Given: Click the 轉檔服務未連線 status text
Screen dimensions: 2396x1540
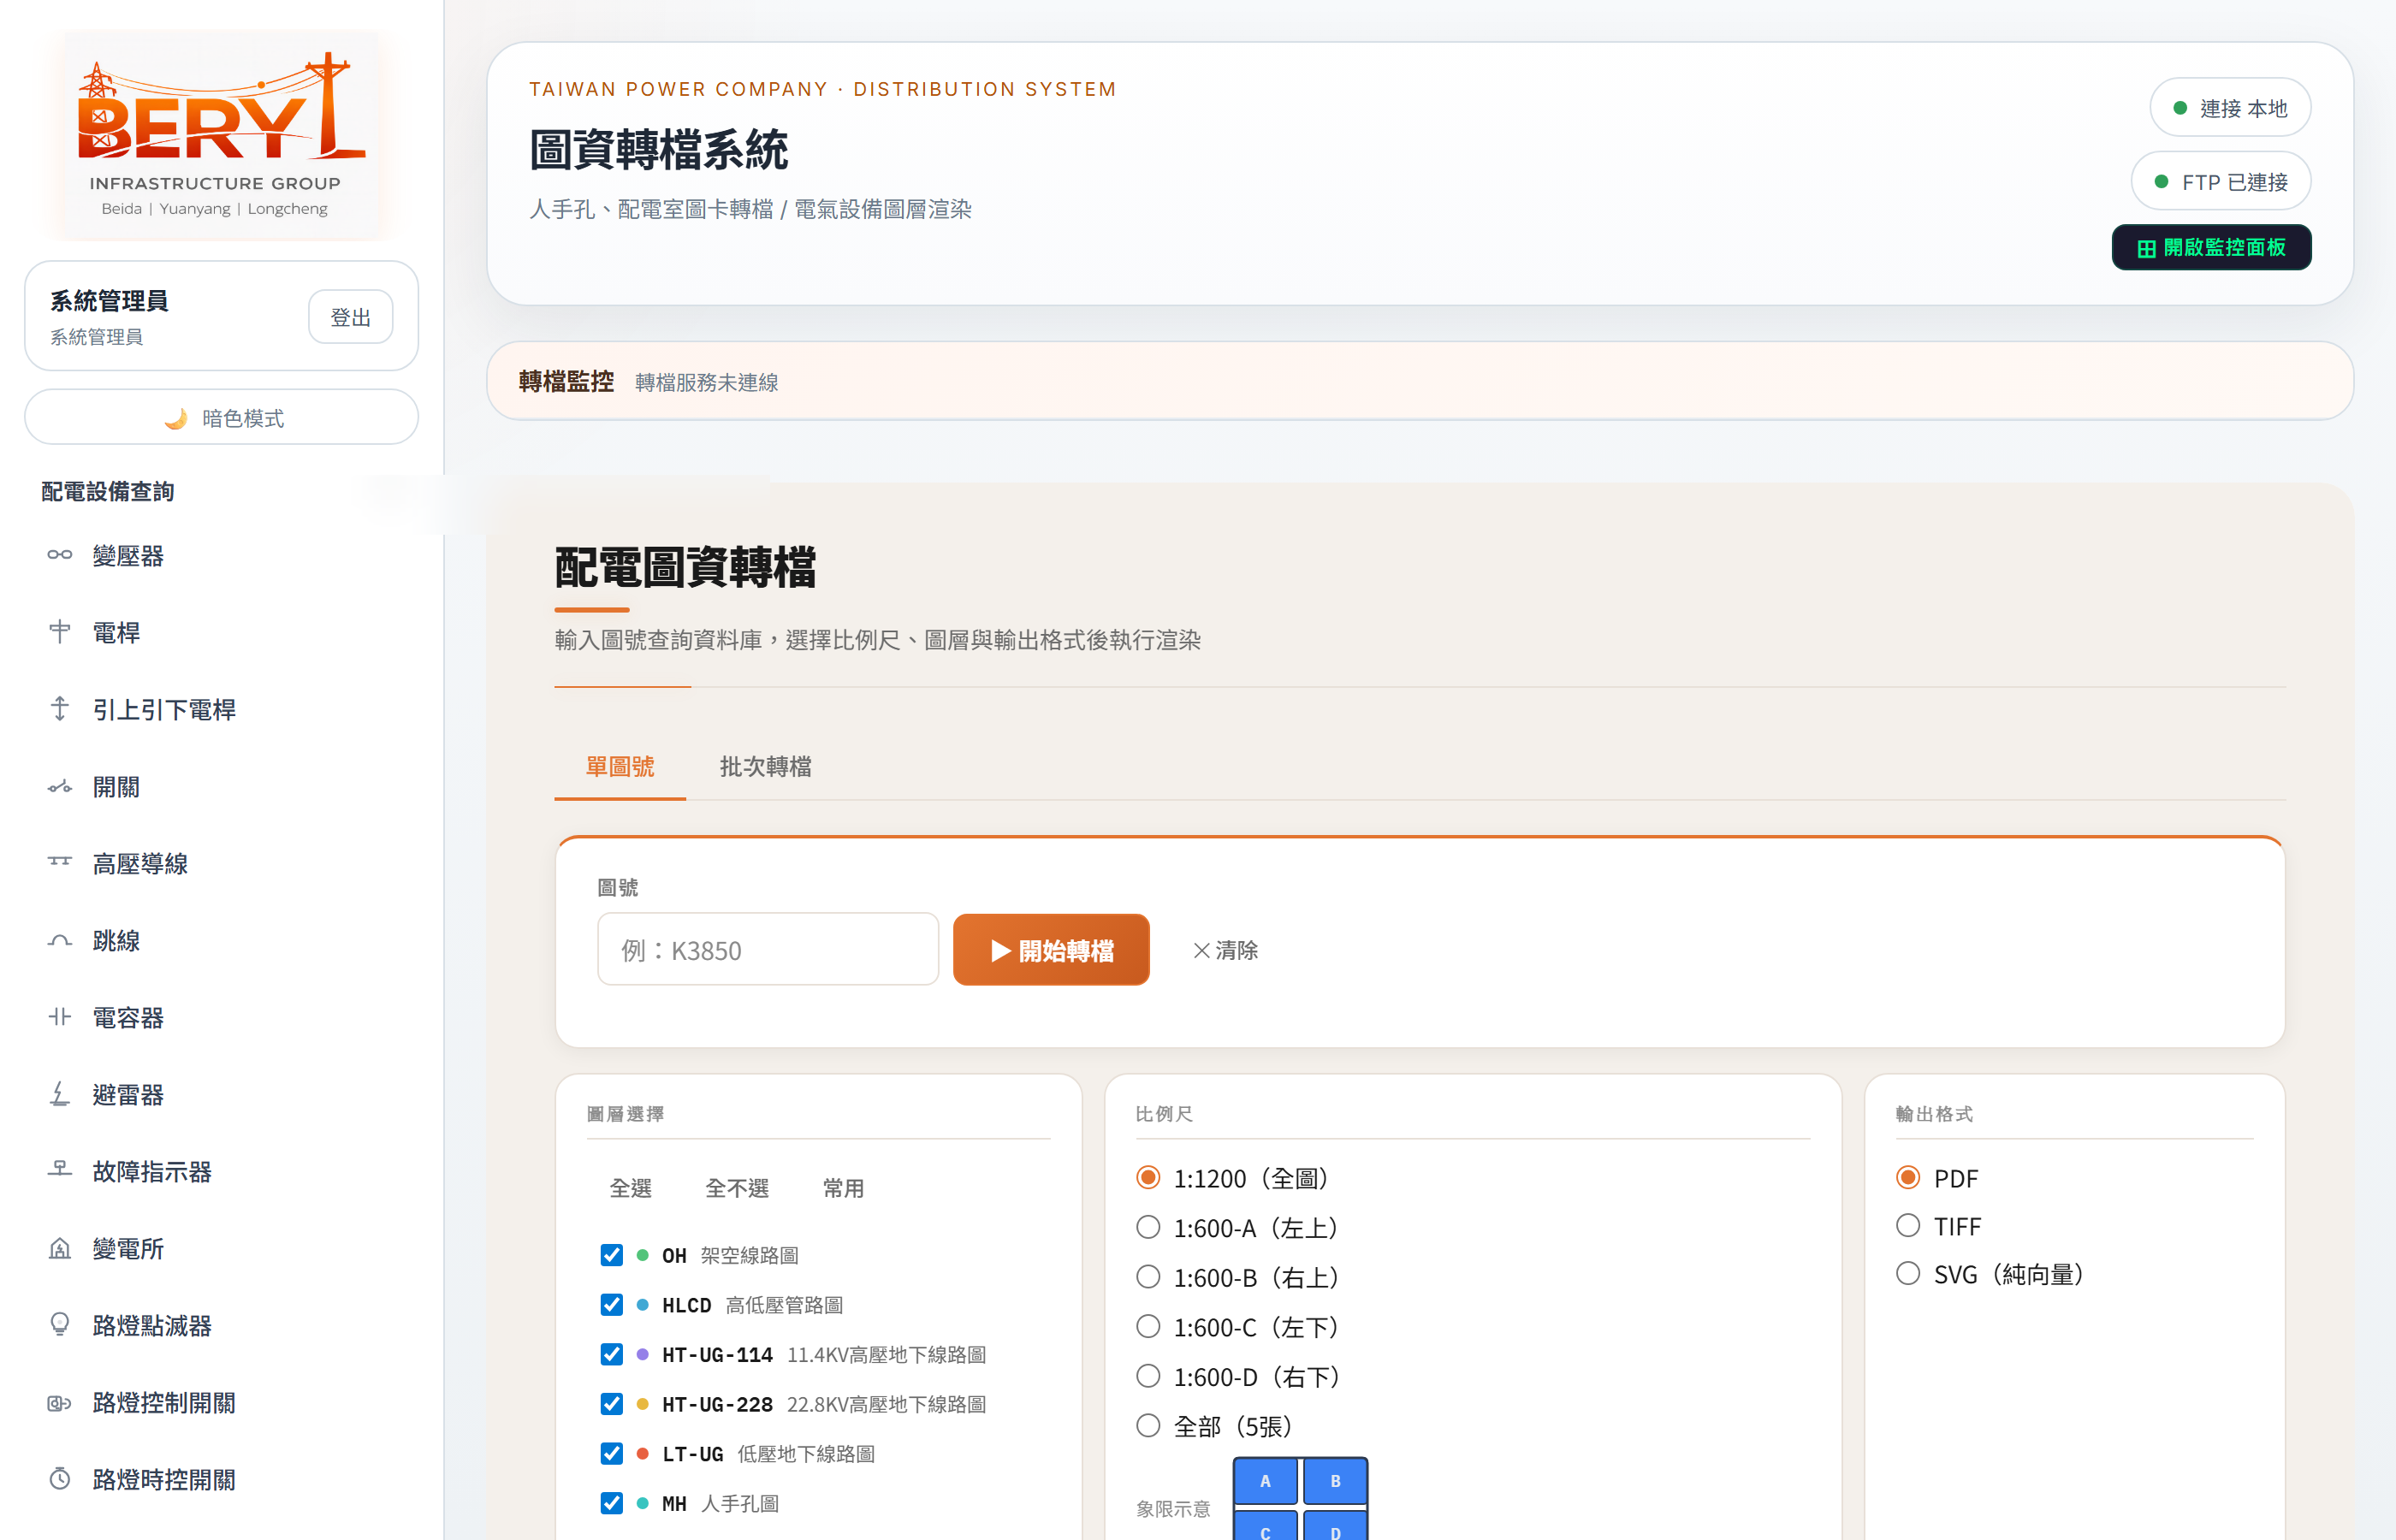Looking at the screenshot, I should click(707, 382).
